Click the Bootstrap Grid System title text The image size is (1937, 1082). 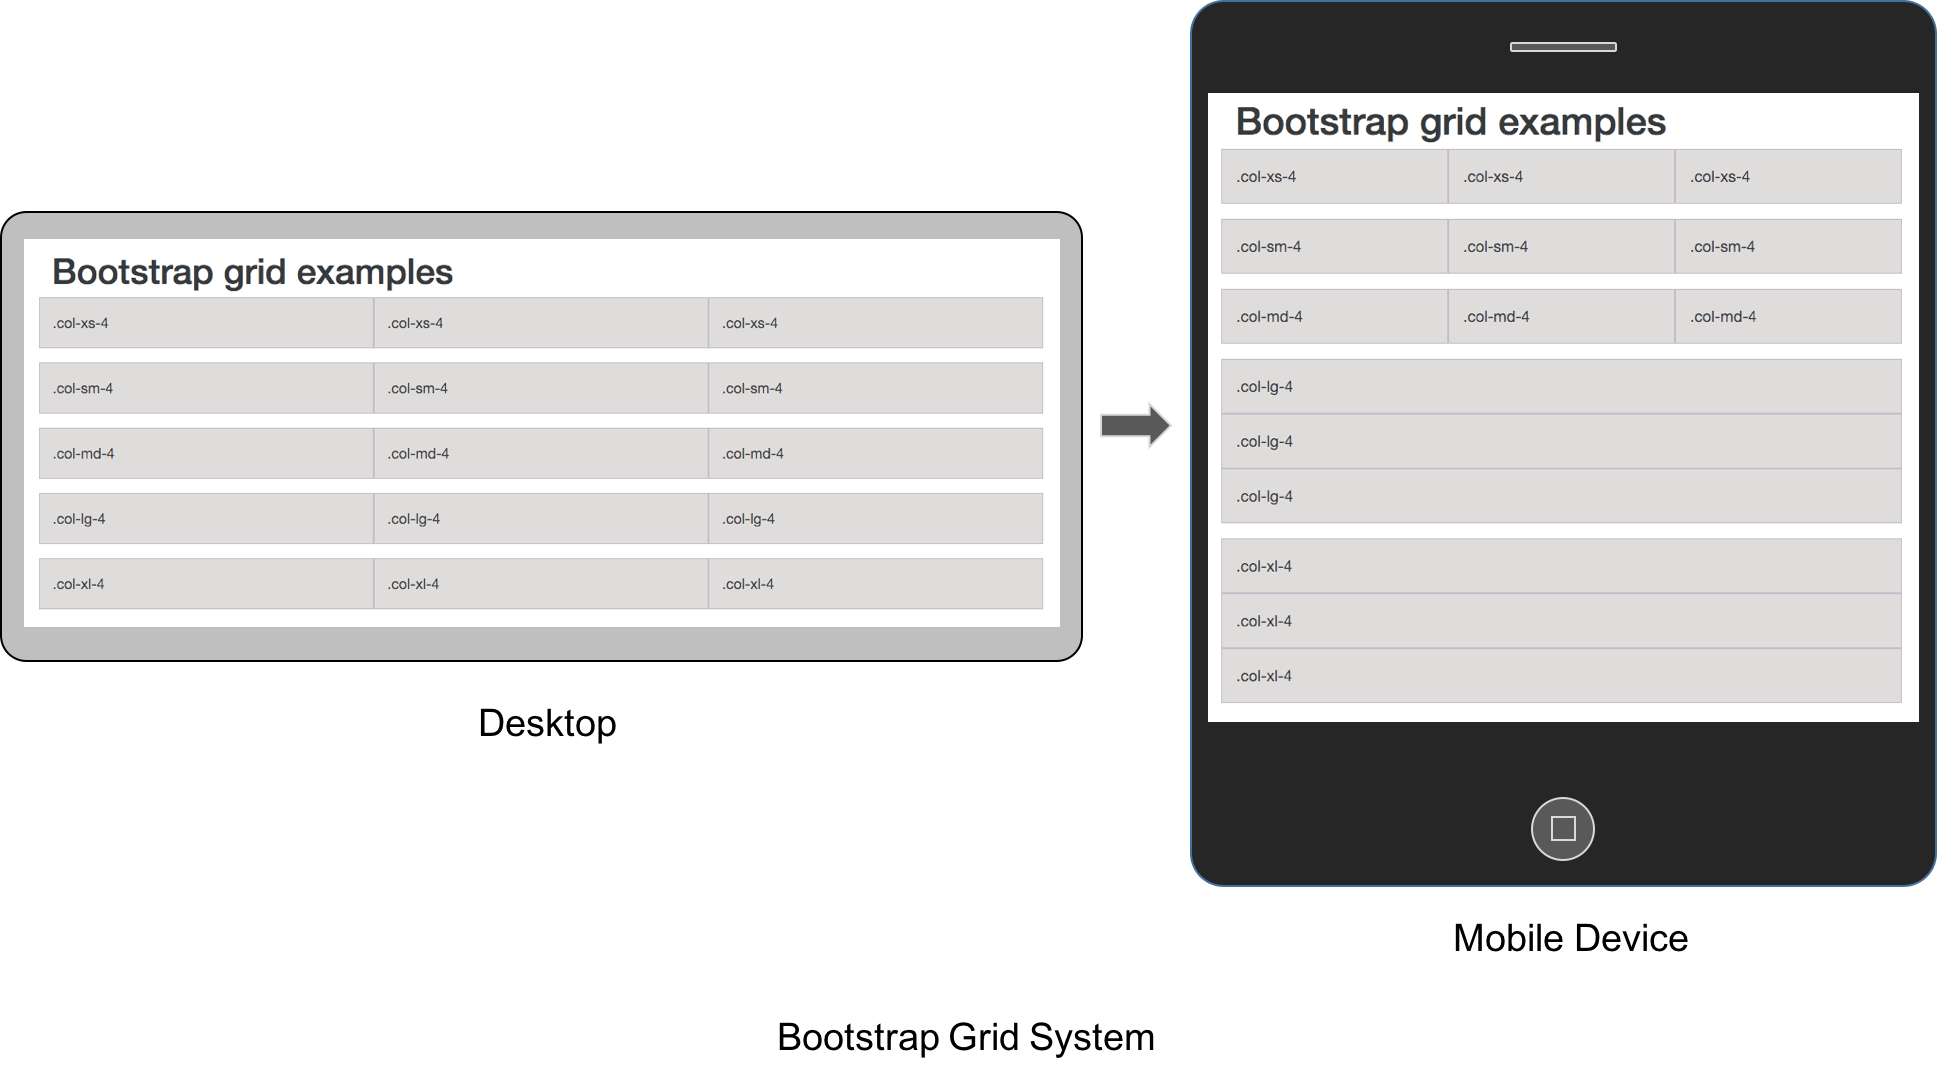point(966,1037)
